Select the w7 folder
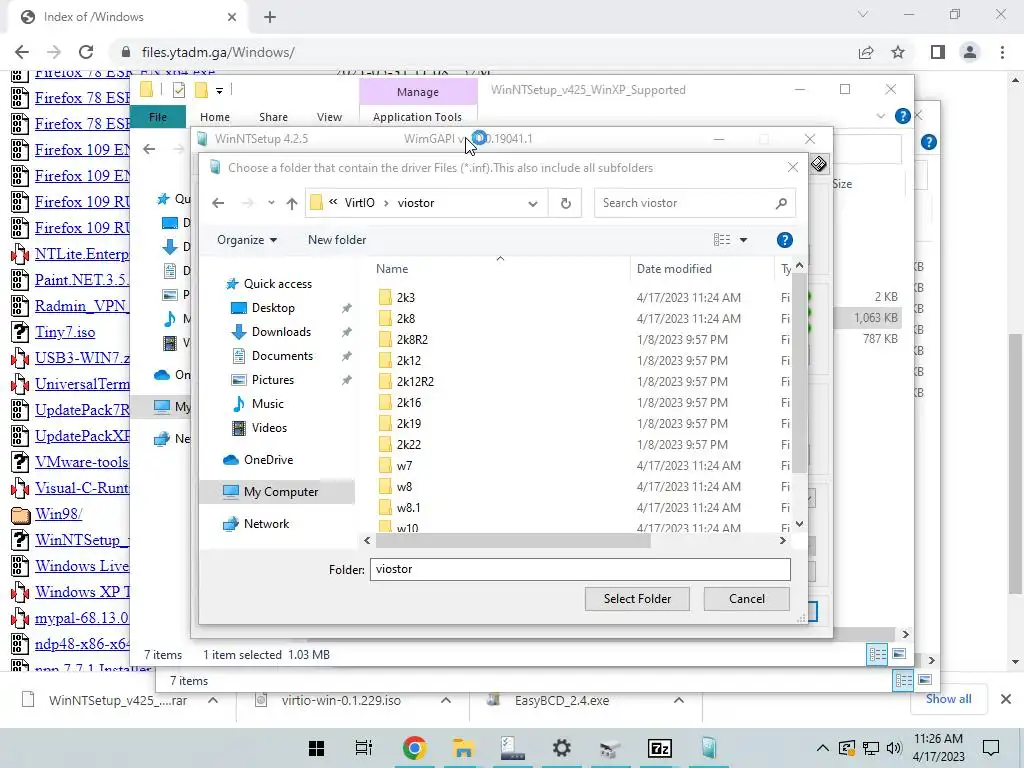This screenshot has width=1024, height=768. click(x=404, y=466)
